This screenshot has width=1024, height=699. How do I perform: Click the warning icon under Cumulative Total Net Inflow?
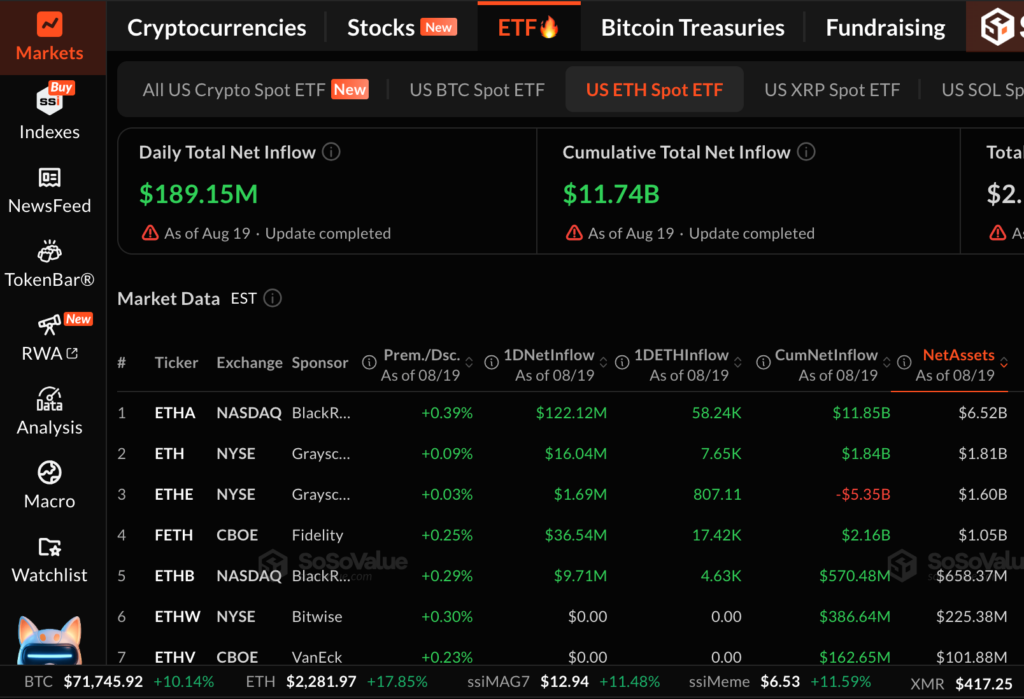[574, 233]
